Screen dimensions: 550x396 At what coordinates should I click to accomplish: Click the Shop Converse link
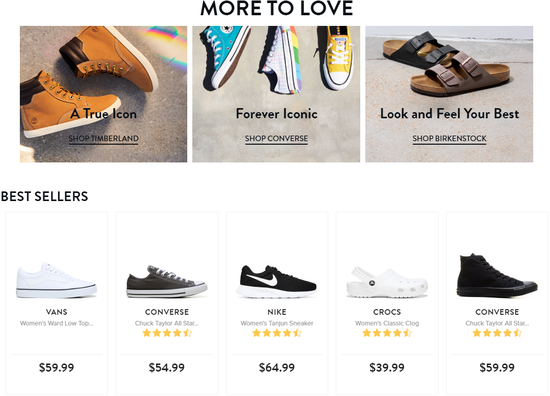(276, 139)
